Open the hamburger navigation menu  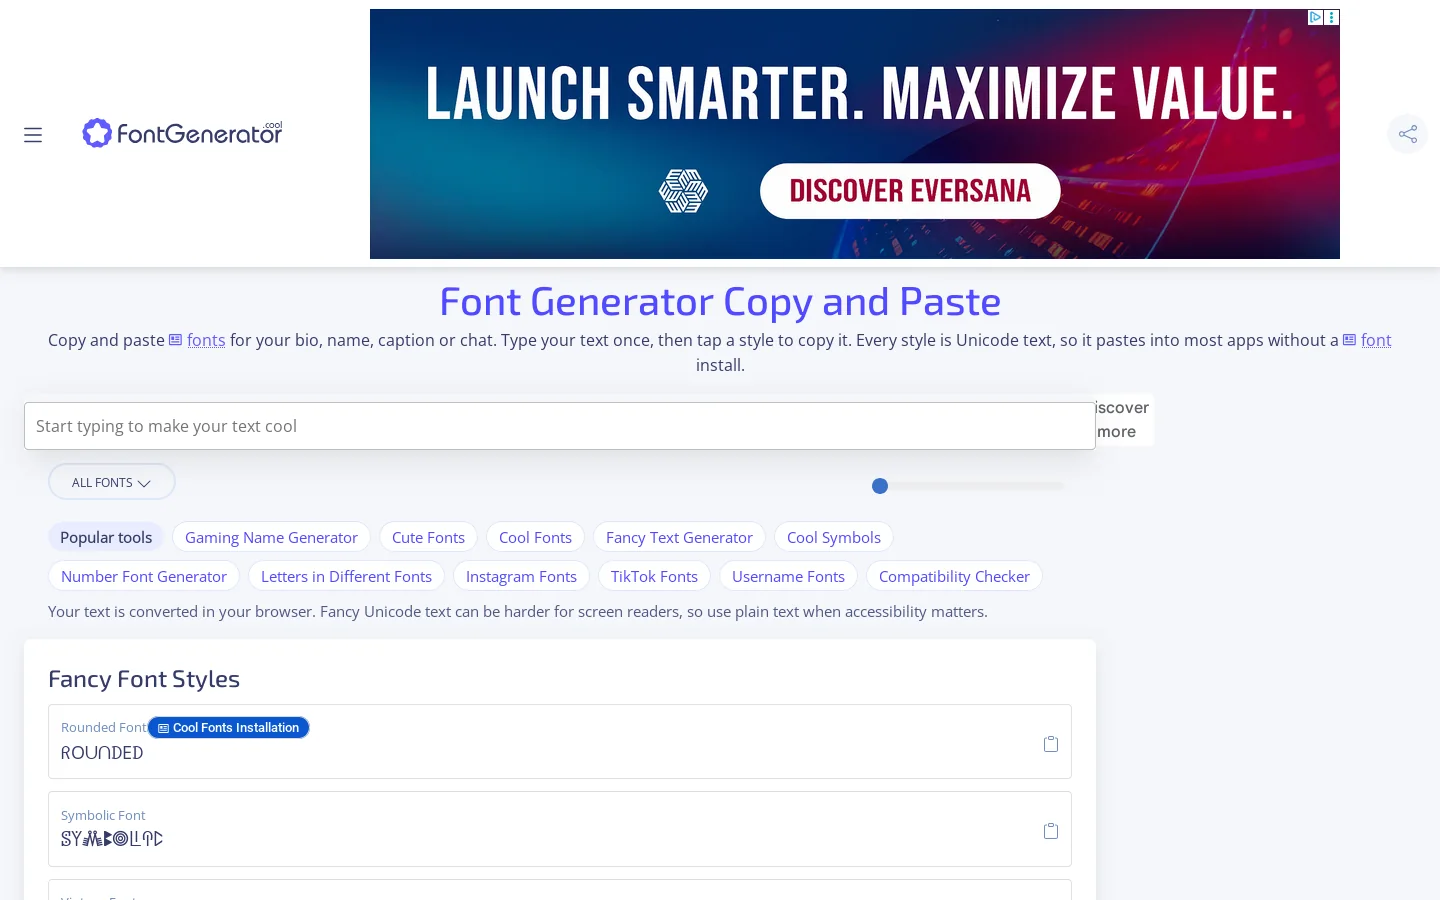coord(33,135)
